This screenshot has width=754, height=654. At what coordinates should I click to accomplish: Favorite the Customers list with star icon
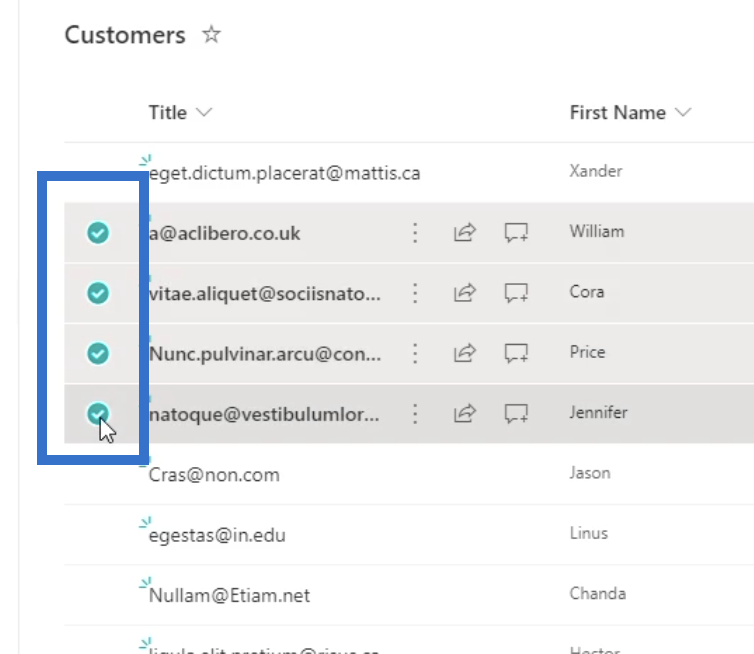coord(211,35)
